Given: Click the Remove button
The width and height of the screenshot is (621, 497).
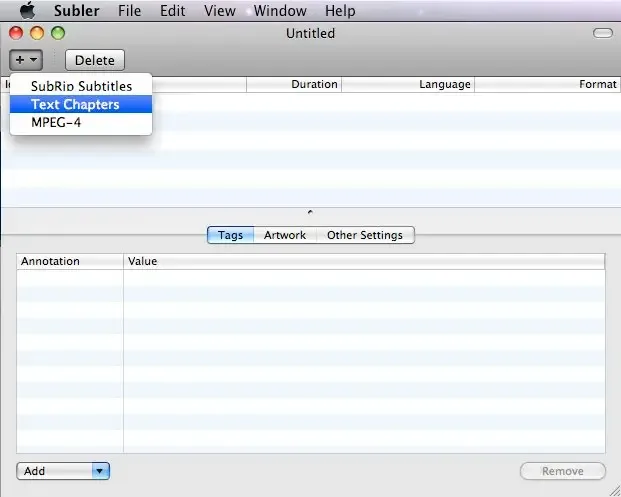Looking at the screenshot, I should coord(563,471).
